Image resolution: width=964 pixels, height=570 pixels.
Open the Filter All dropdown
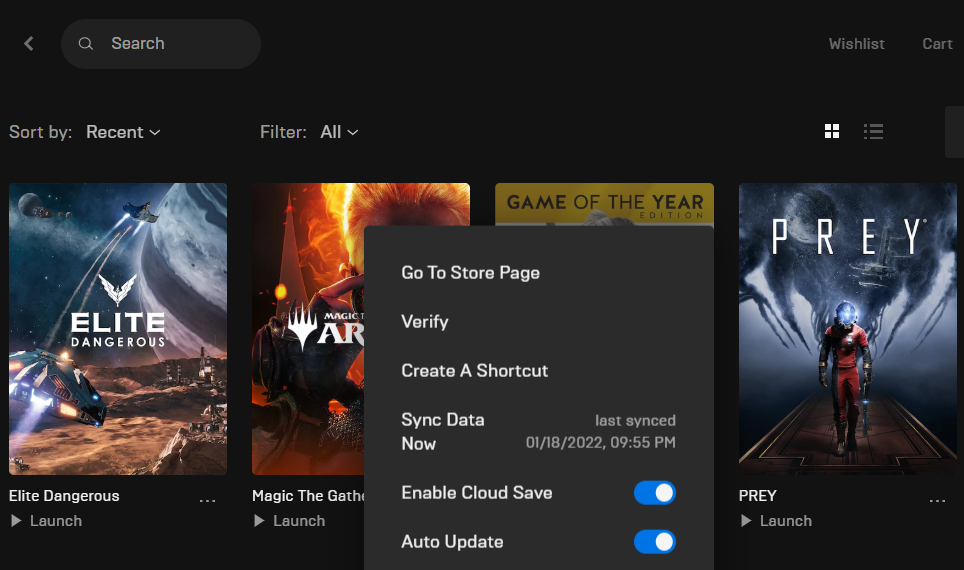pyautogui.click(x=339, y=132)
